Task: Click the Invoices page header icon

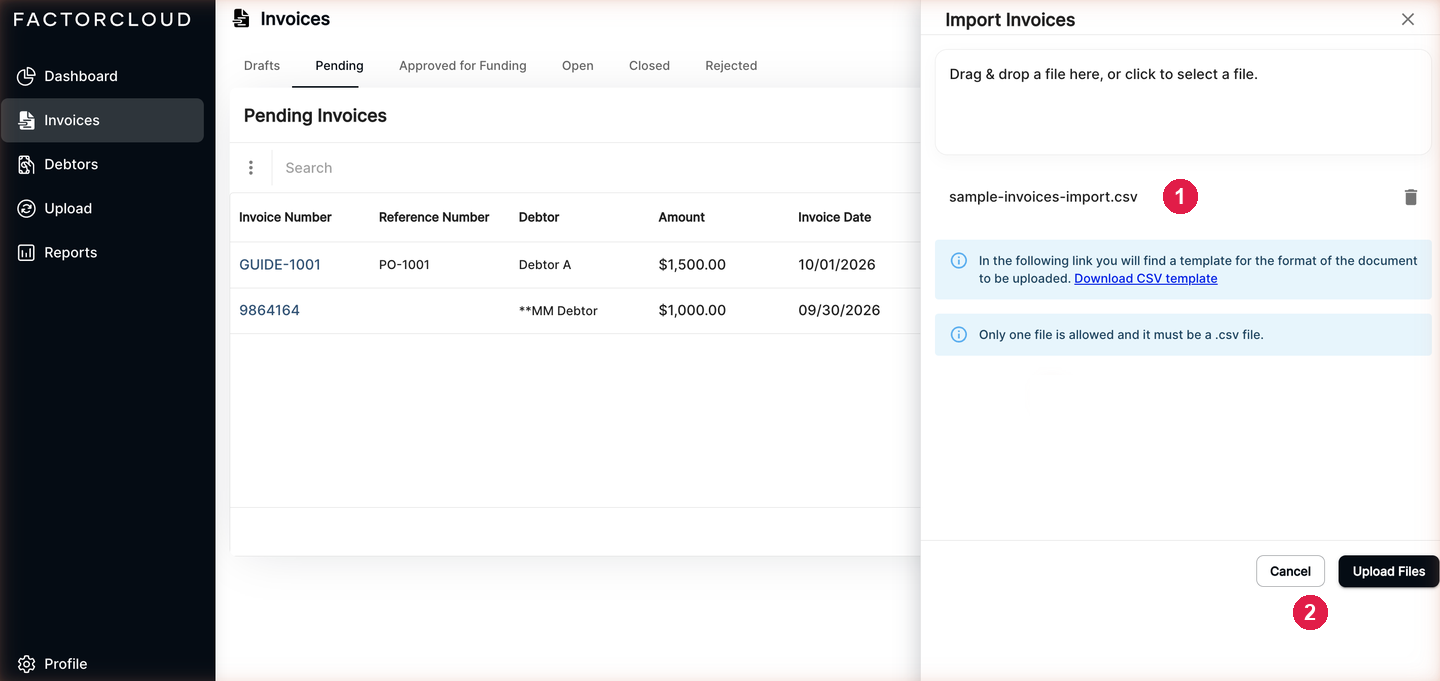Action: point(241,18)
